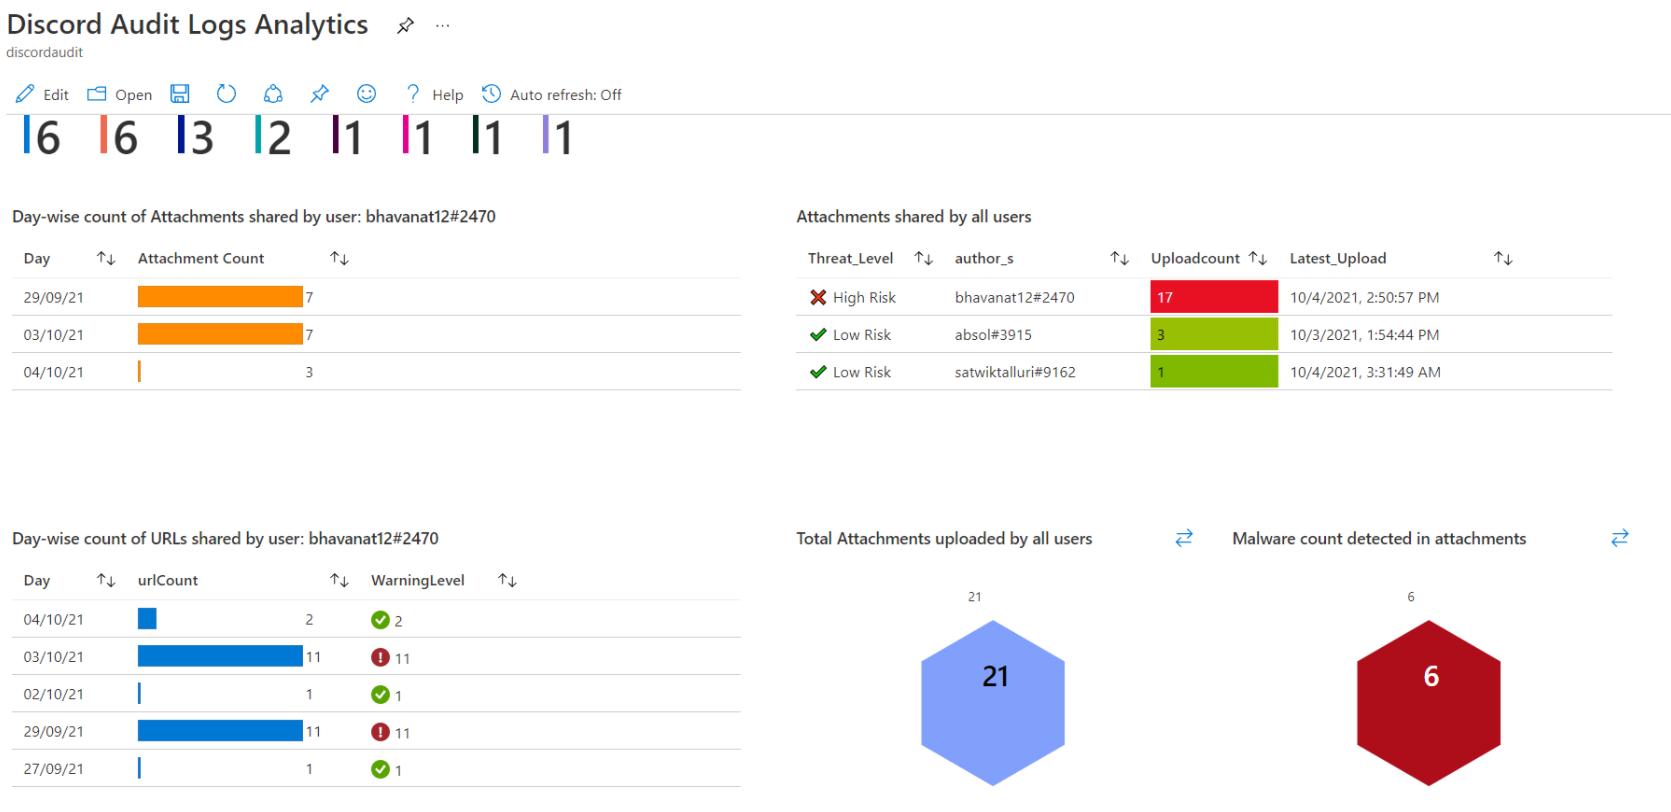
Task: Open the workbook with Open button
Action: click(x=120, y=94)
